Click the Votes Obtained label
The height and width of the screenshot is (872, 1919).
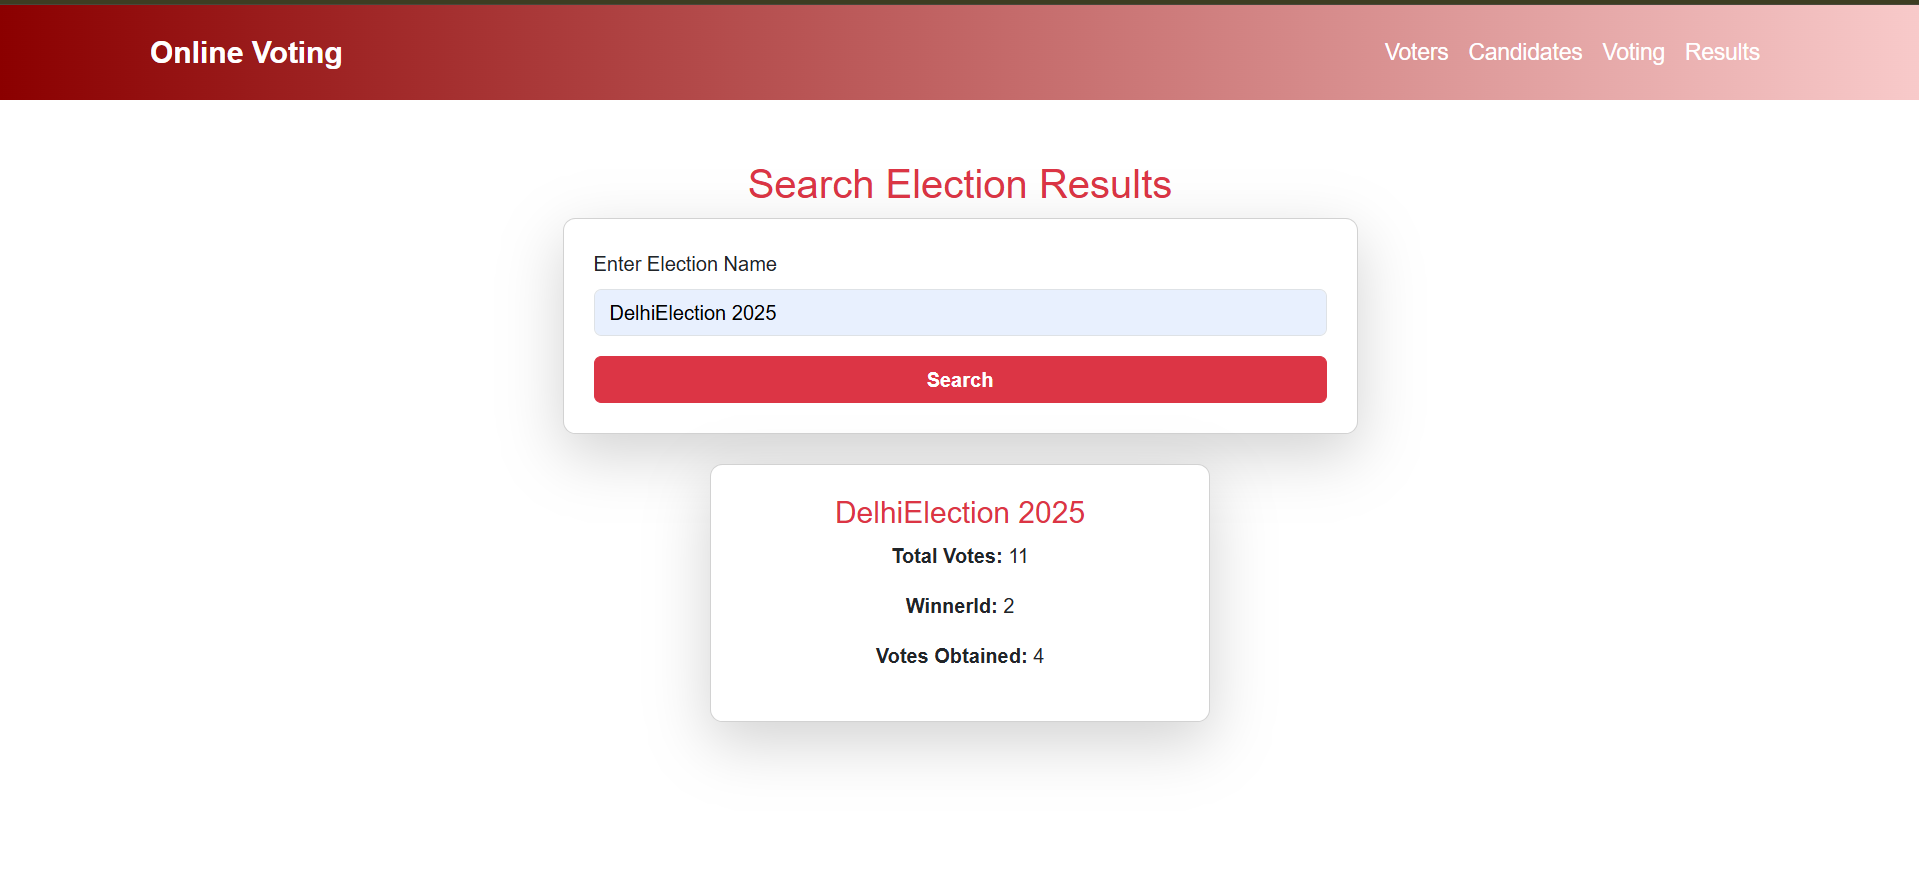[x=951, y=656]
